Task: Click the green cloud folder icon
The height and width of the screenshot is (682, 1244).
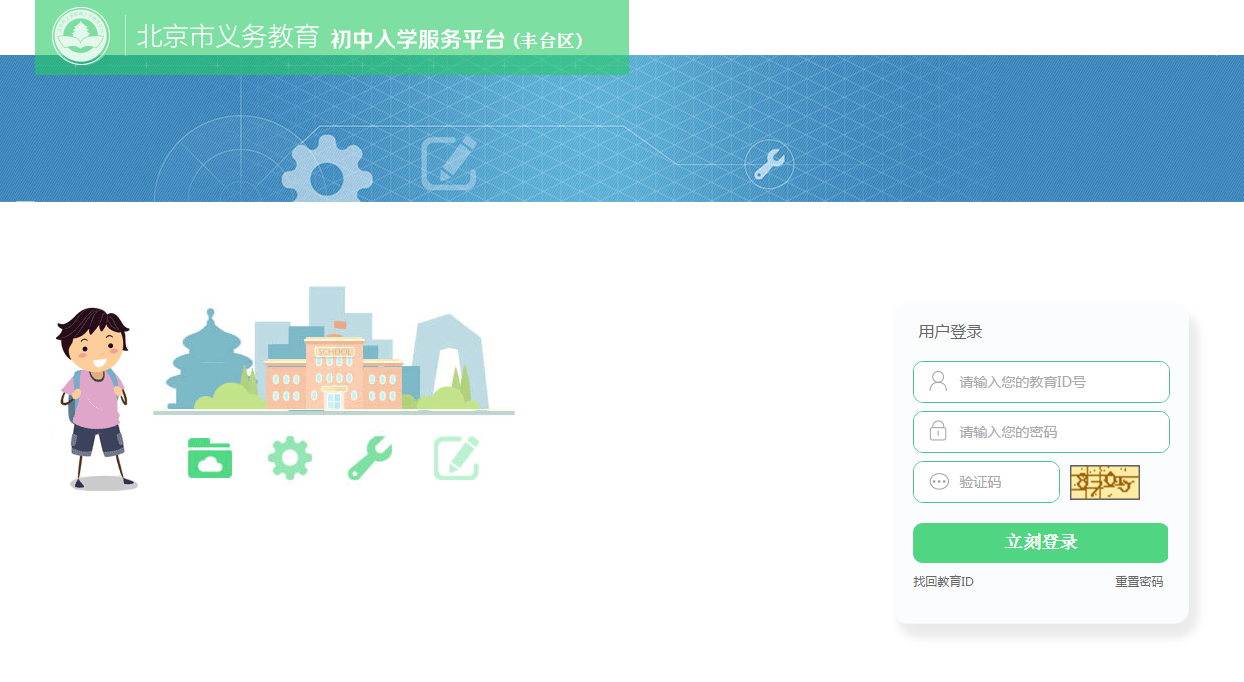Action: point(210,458)
